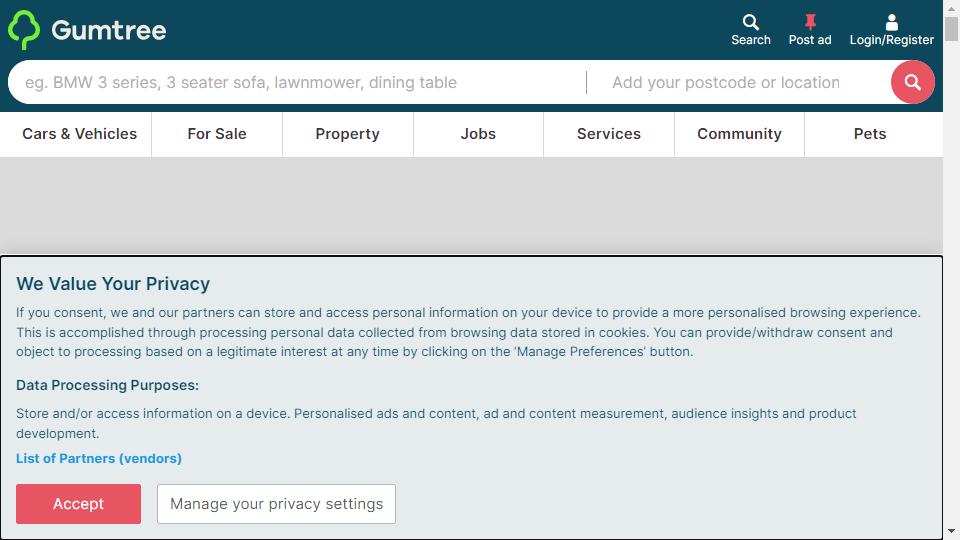Select the Property category
Screen dimensions: 960x540
(x=347, y=134)
